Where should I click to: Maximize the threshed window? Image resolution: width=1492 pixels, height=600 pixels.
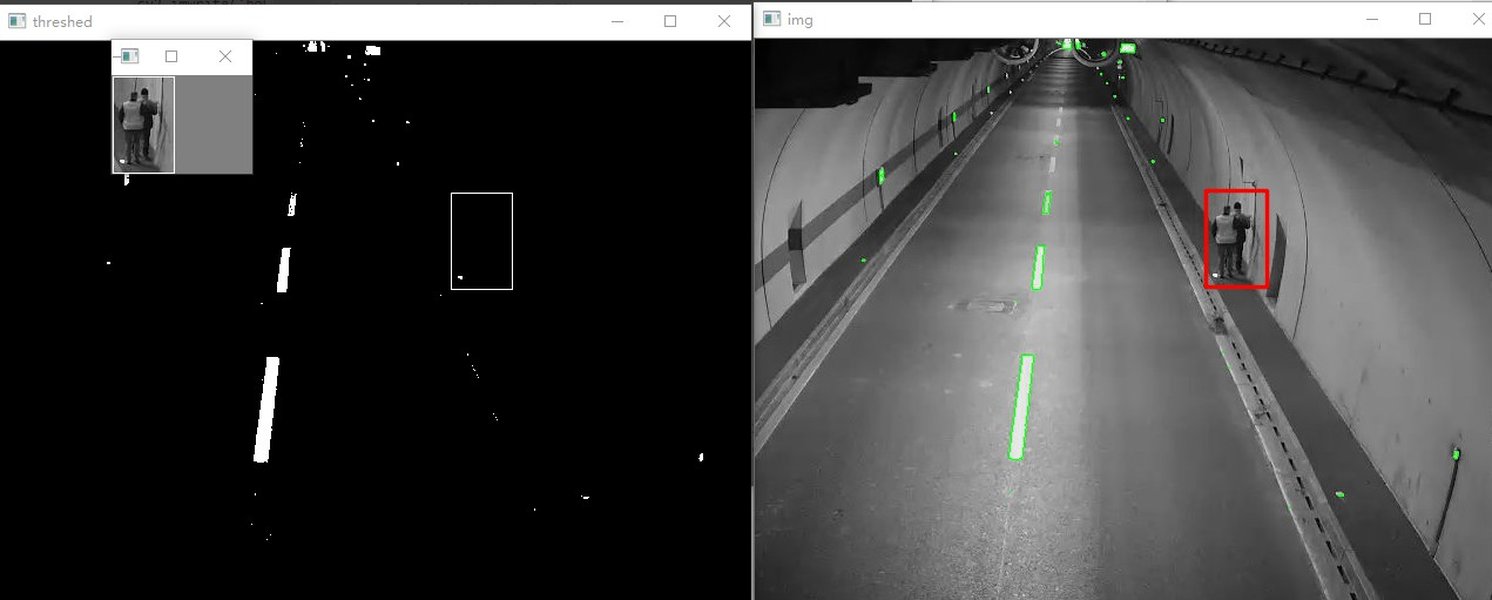coord(670,21)
